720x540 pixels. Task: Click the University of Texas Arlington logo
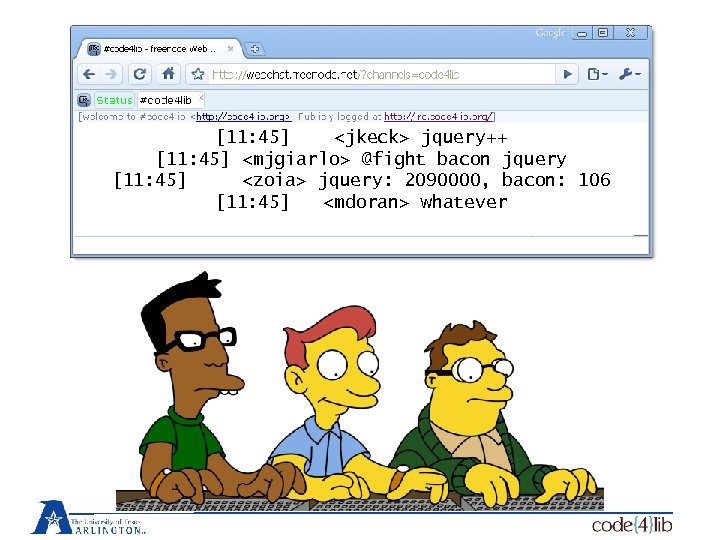(x=89, y=518)
